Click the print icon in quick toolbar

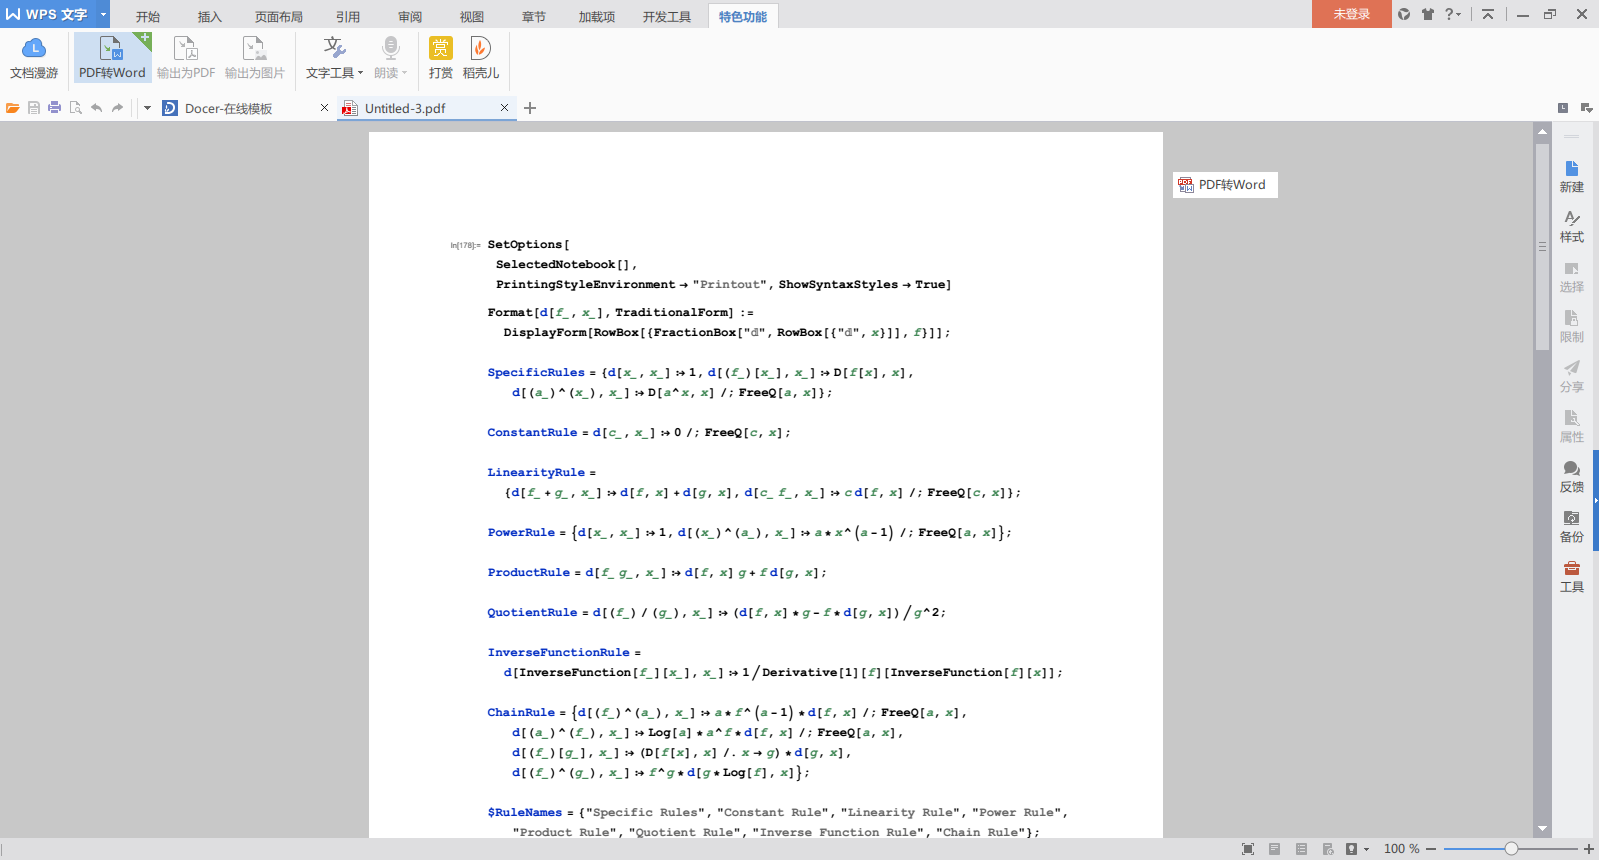point(54,108)
